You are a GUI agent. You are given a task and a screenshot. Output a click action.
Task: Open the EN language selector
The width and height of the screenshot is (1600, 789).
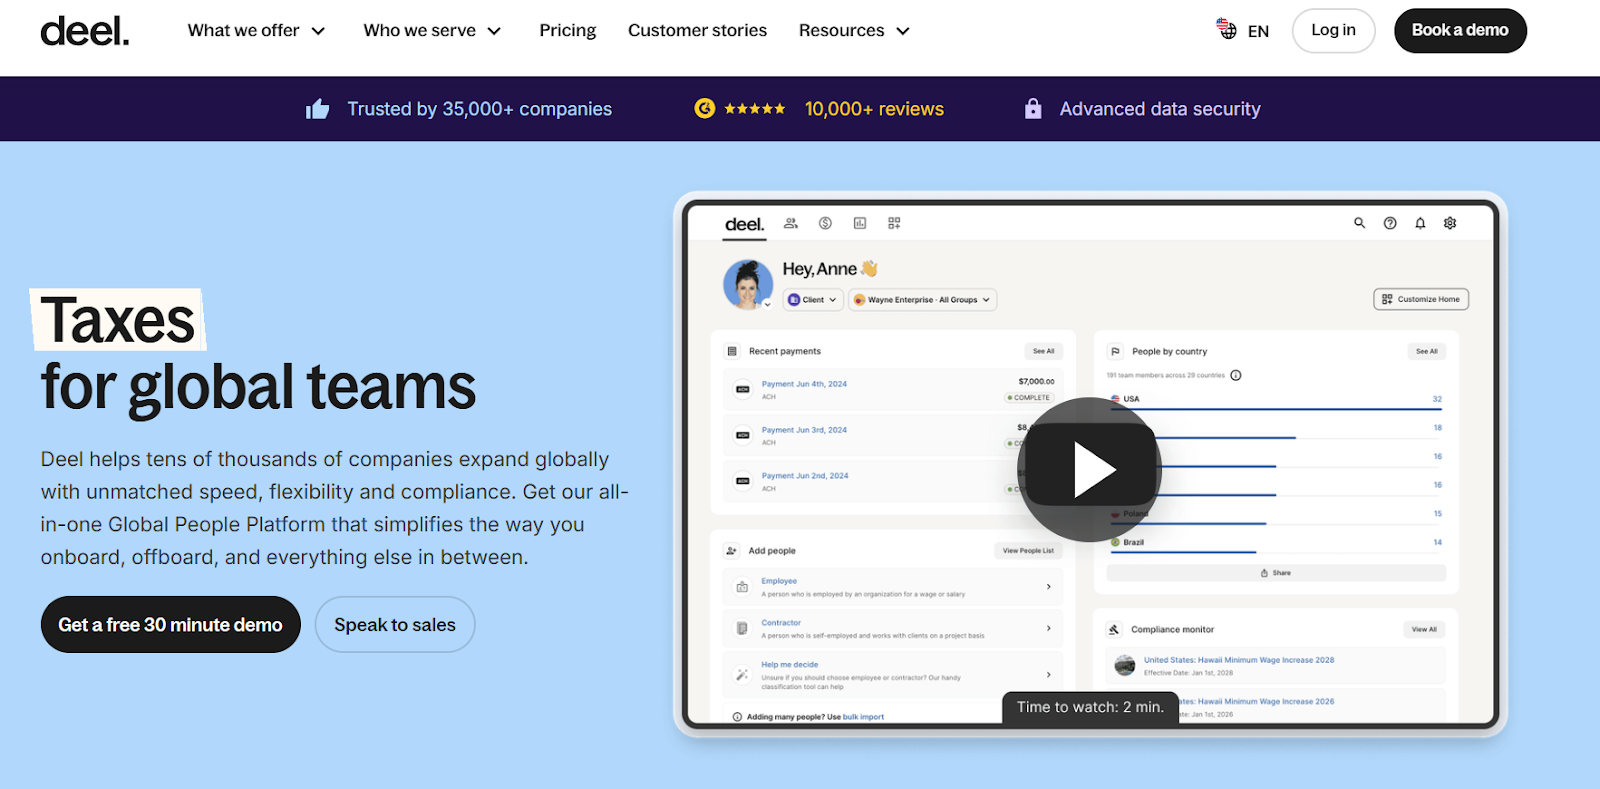pos(1242,31)
